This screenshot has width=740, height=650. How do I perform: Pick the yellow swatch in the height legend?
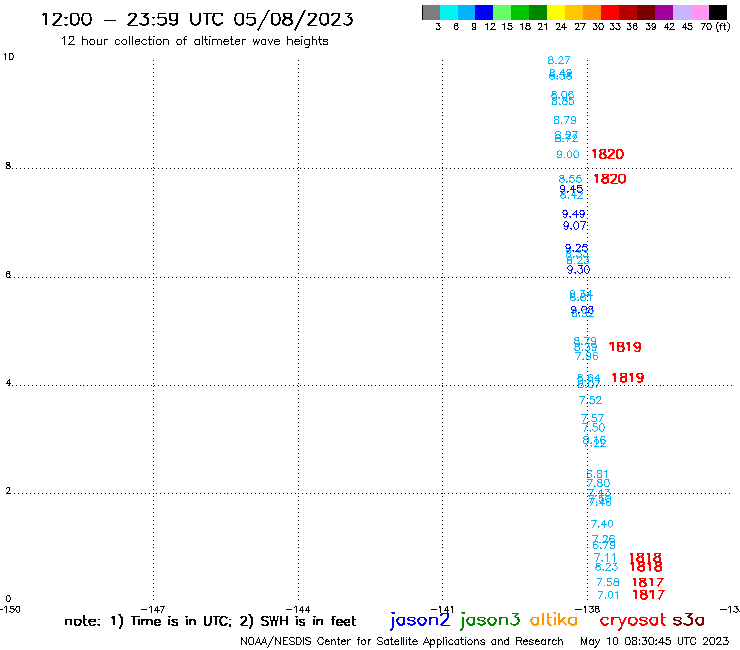point(556,12)
